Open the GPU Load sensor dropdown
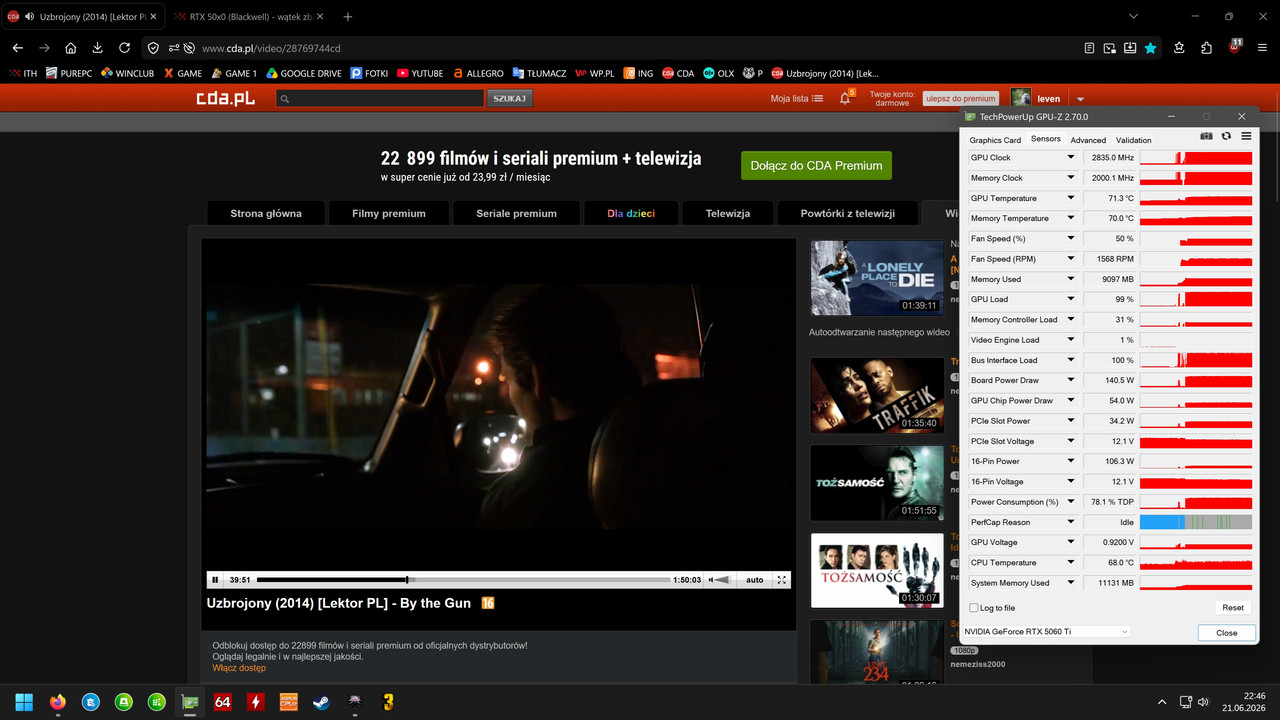Image resolution: width=1280 pixels, height=720 pixels. [1071, 299]
